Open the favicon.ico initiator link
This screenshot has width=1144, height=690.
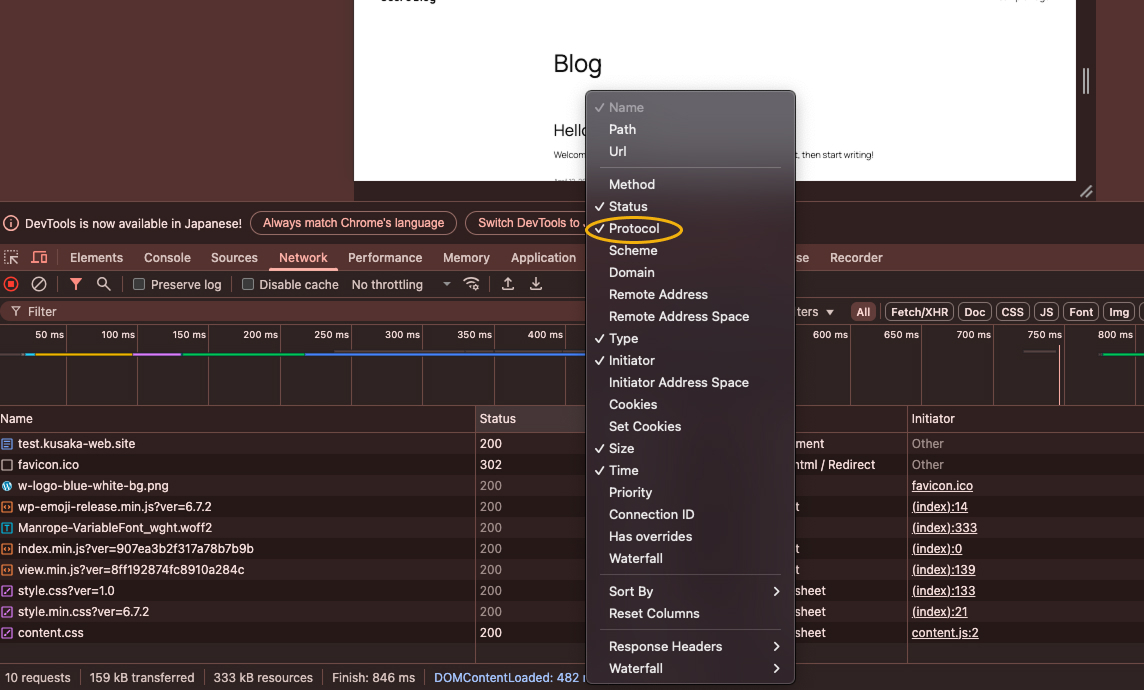pyautogui.click(x=942, y=486)
